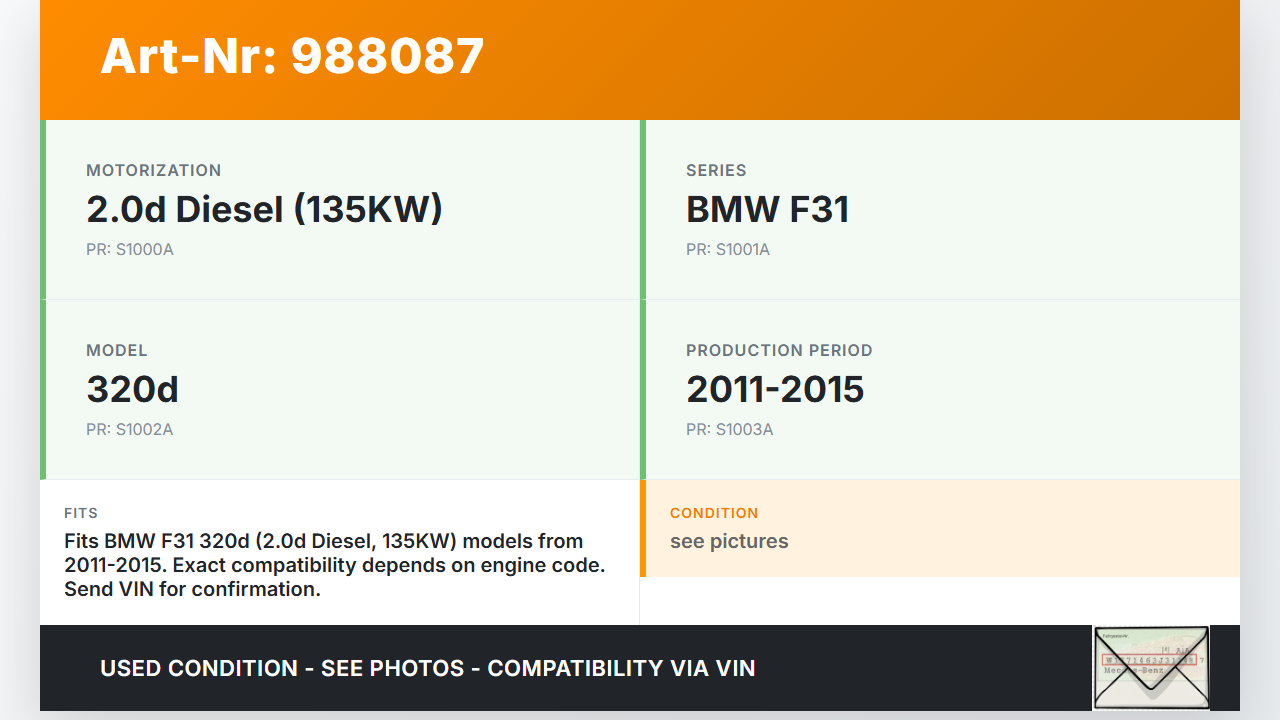Select the 320d model value

tap(132, 389)
